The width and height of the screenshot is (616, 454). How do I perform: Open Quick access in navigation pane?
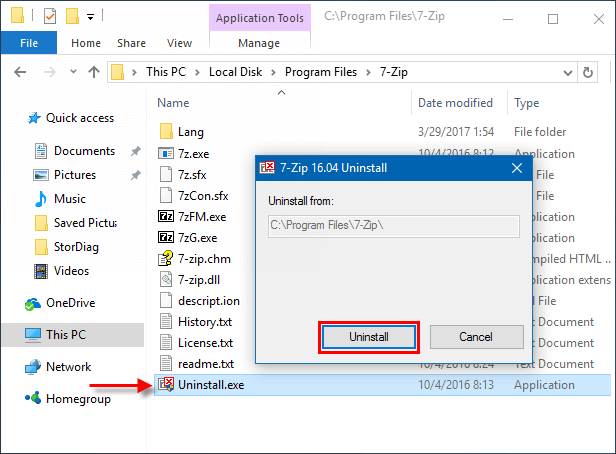click(80, 118)
